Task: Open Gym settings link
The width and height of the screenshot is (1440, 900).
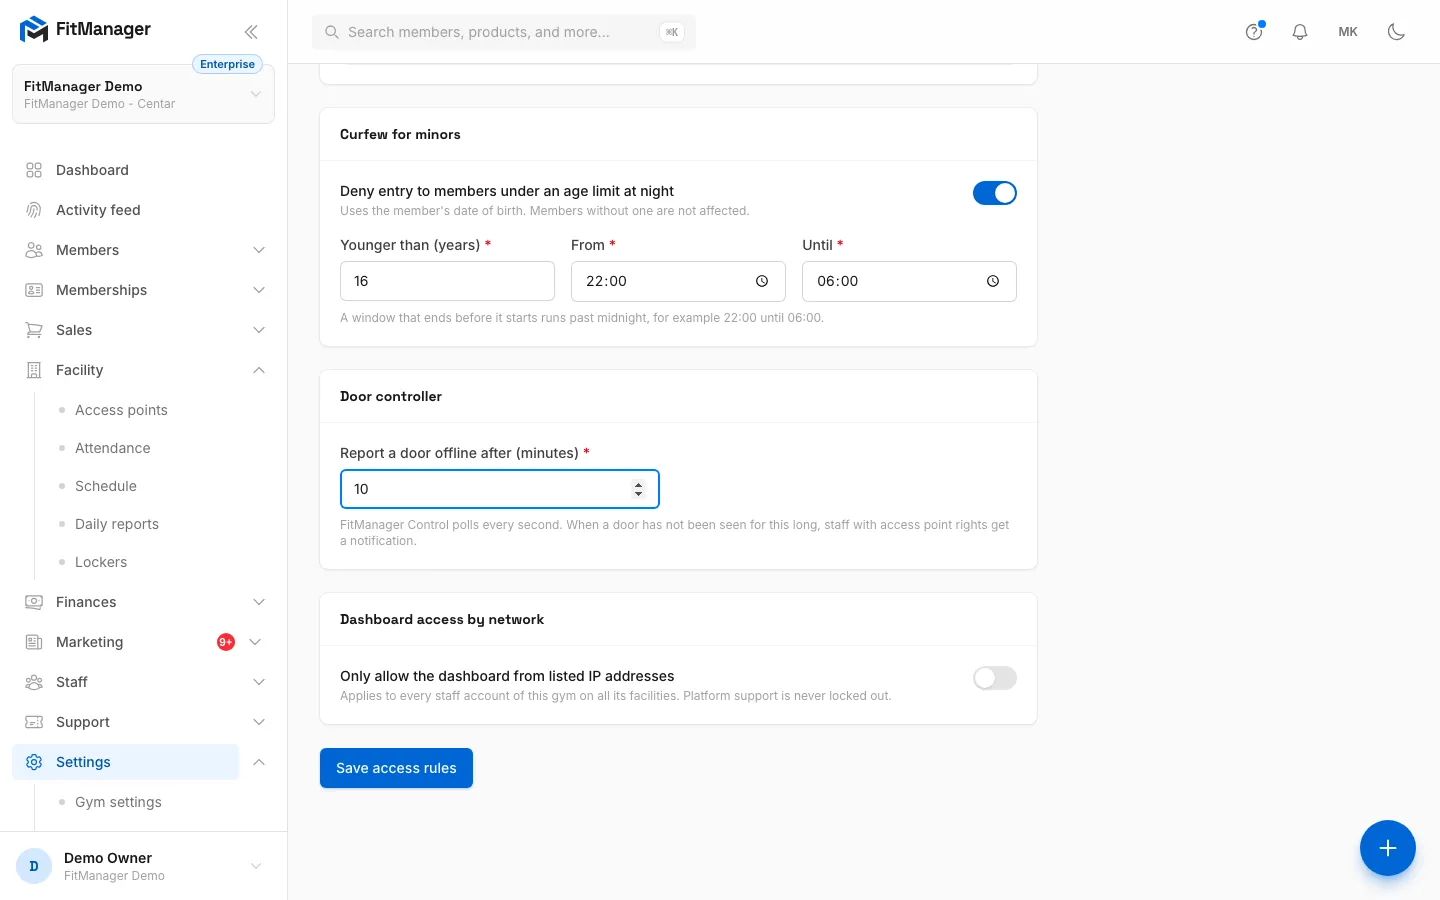Action: tap(118, 802)
